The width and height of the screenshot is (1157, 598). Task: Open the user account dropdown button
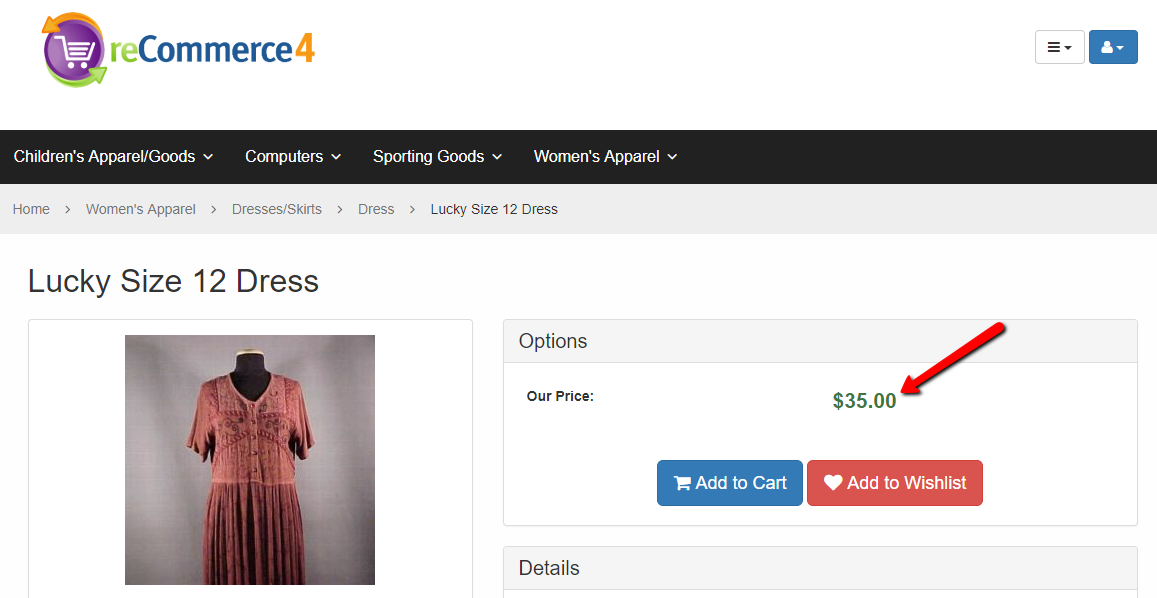pyautogui.click(x=1113, y=47)
